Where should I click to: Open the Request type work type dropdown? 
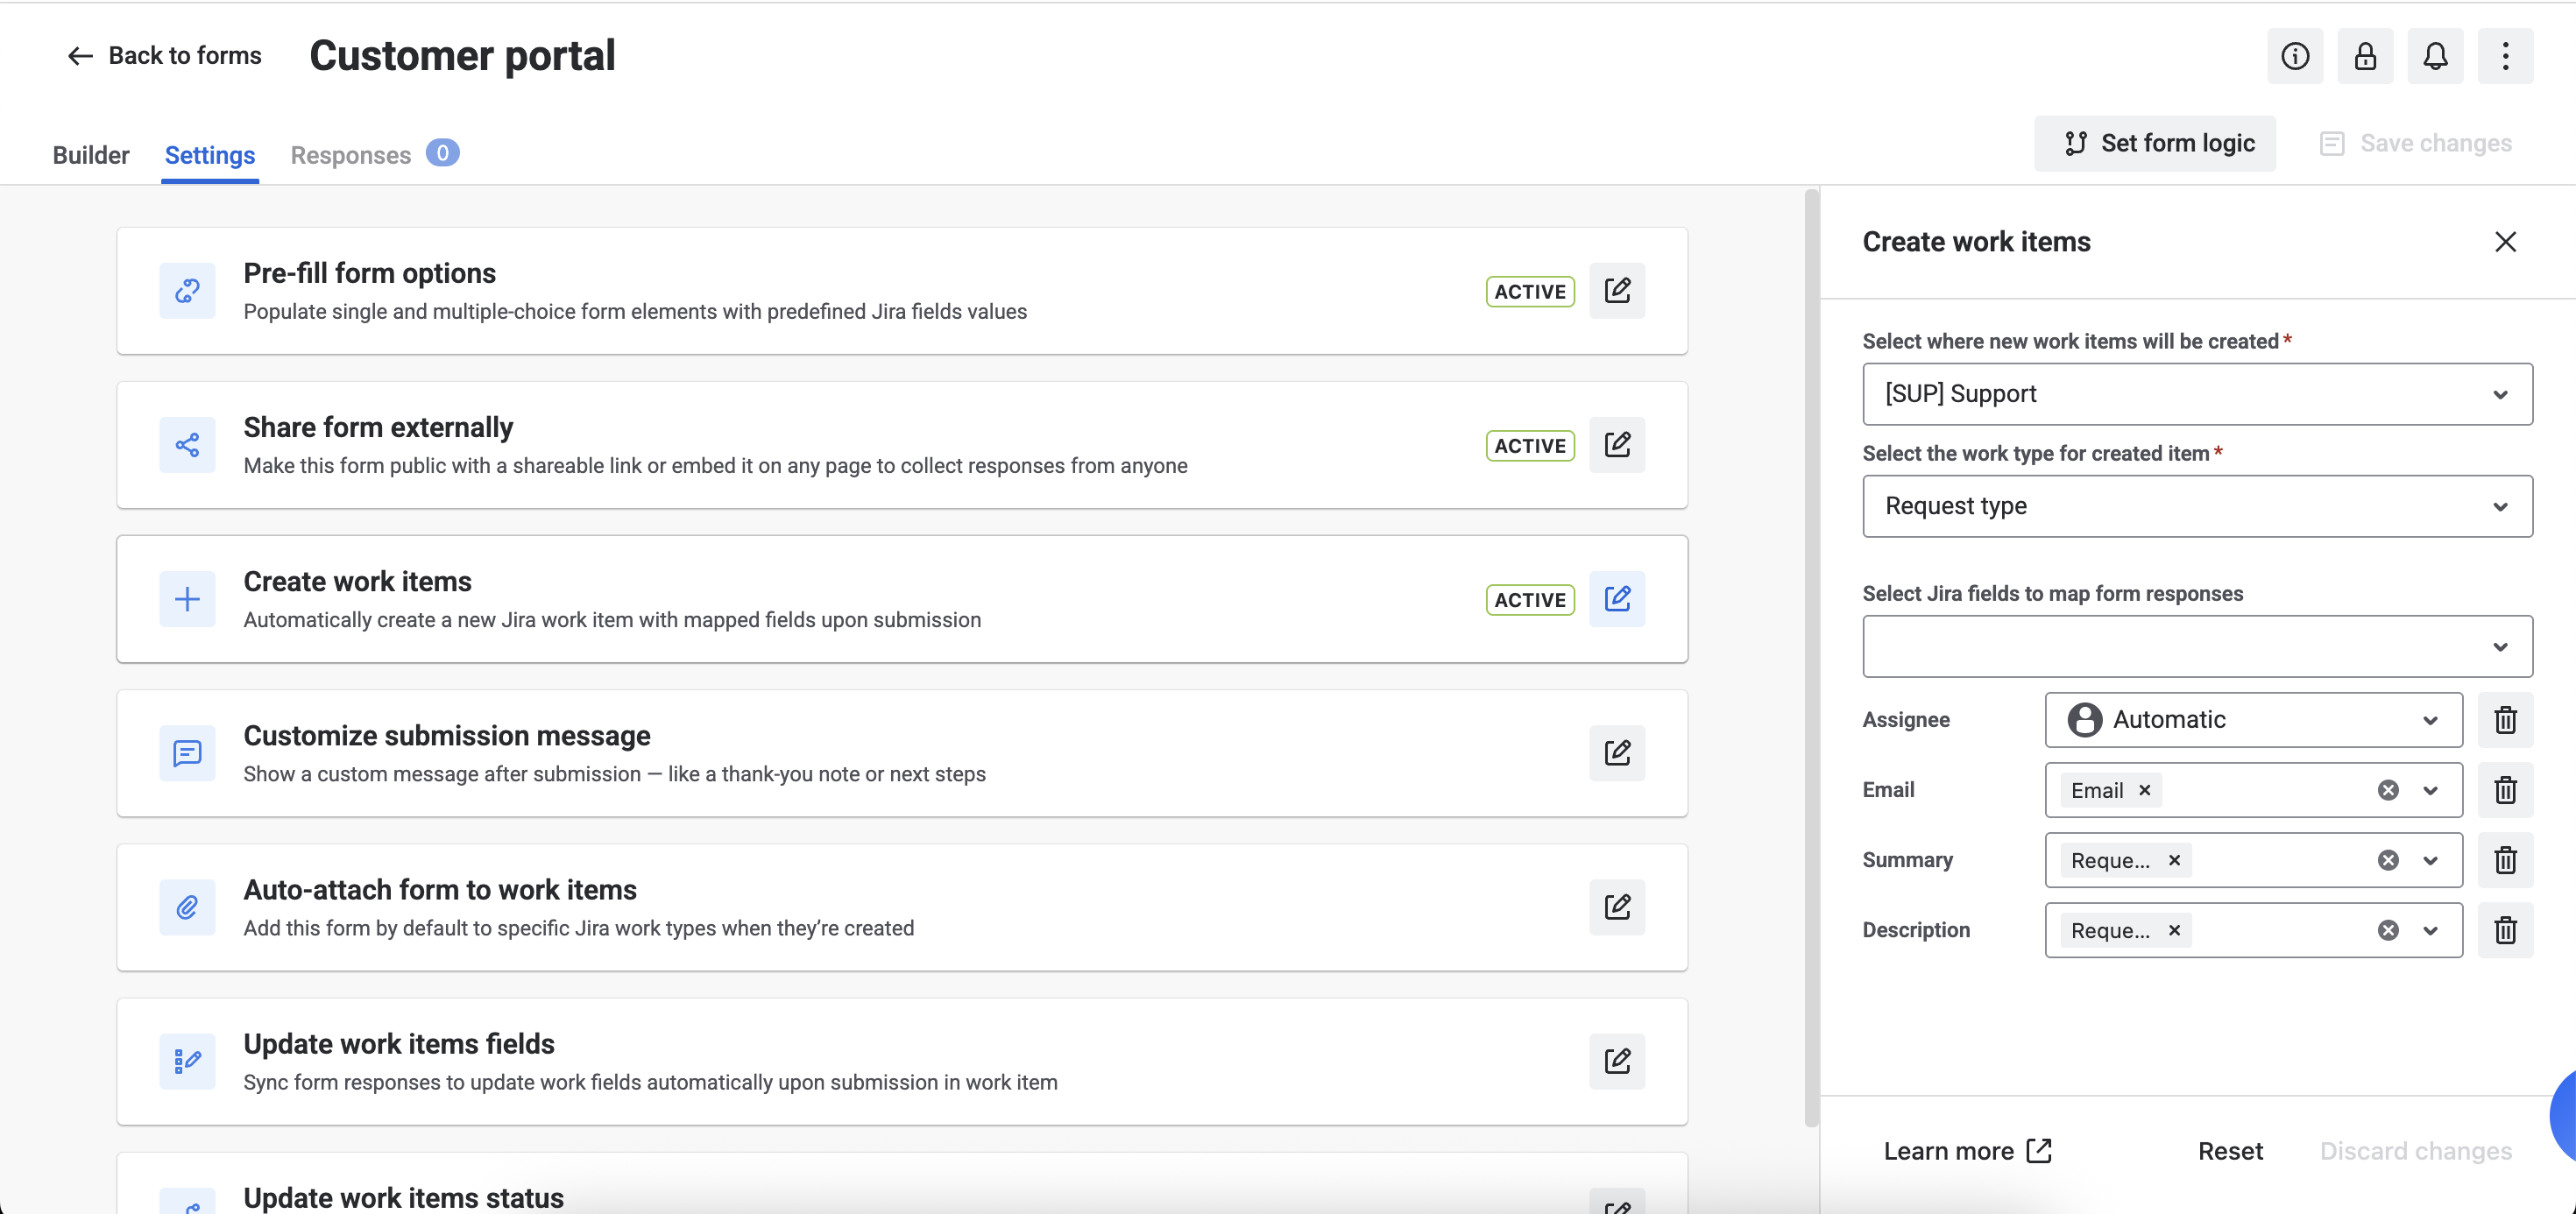pos(2196,506)
